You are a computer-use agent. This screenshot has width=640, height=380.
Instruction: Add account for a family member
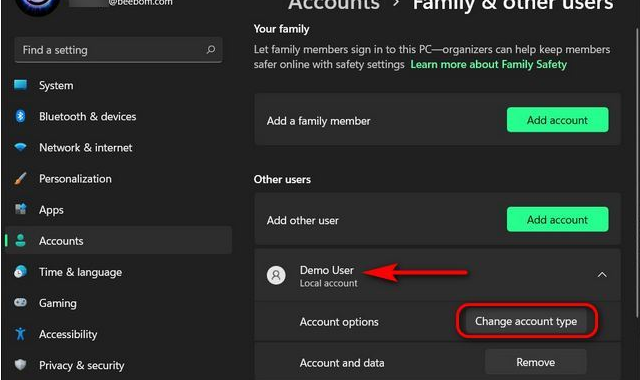point(558,120)
